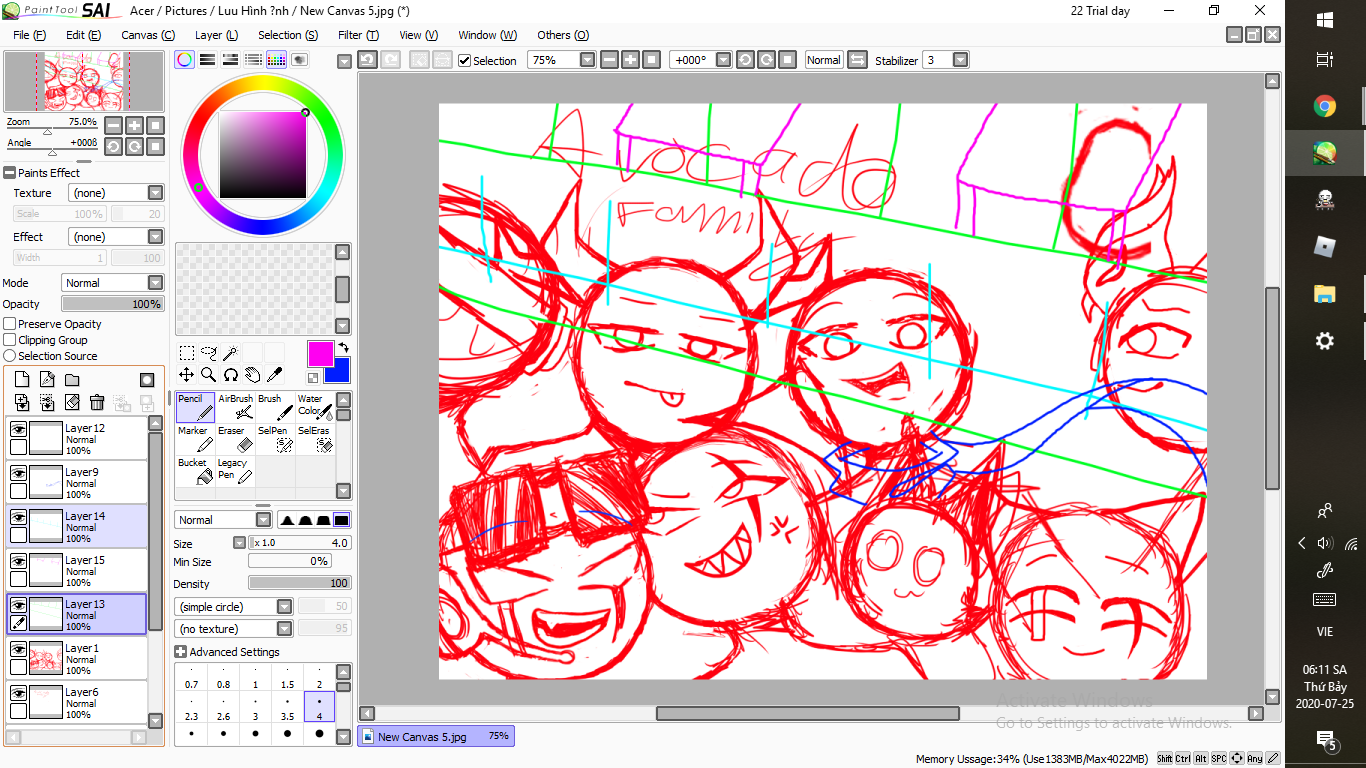Enable Preserve Opacity
Viewport: 1366px width, 768px height.
pyautogui.click(x=10, y=324)
